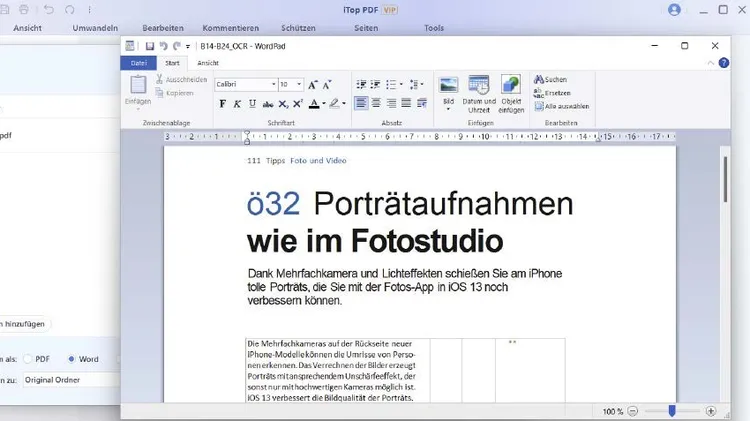This screenshot has height=421, width=750.
Task: Apply the text color A button
Action: pos(314,103)
